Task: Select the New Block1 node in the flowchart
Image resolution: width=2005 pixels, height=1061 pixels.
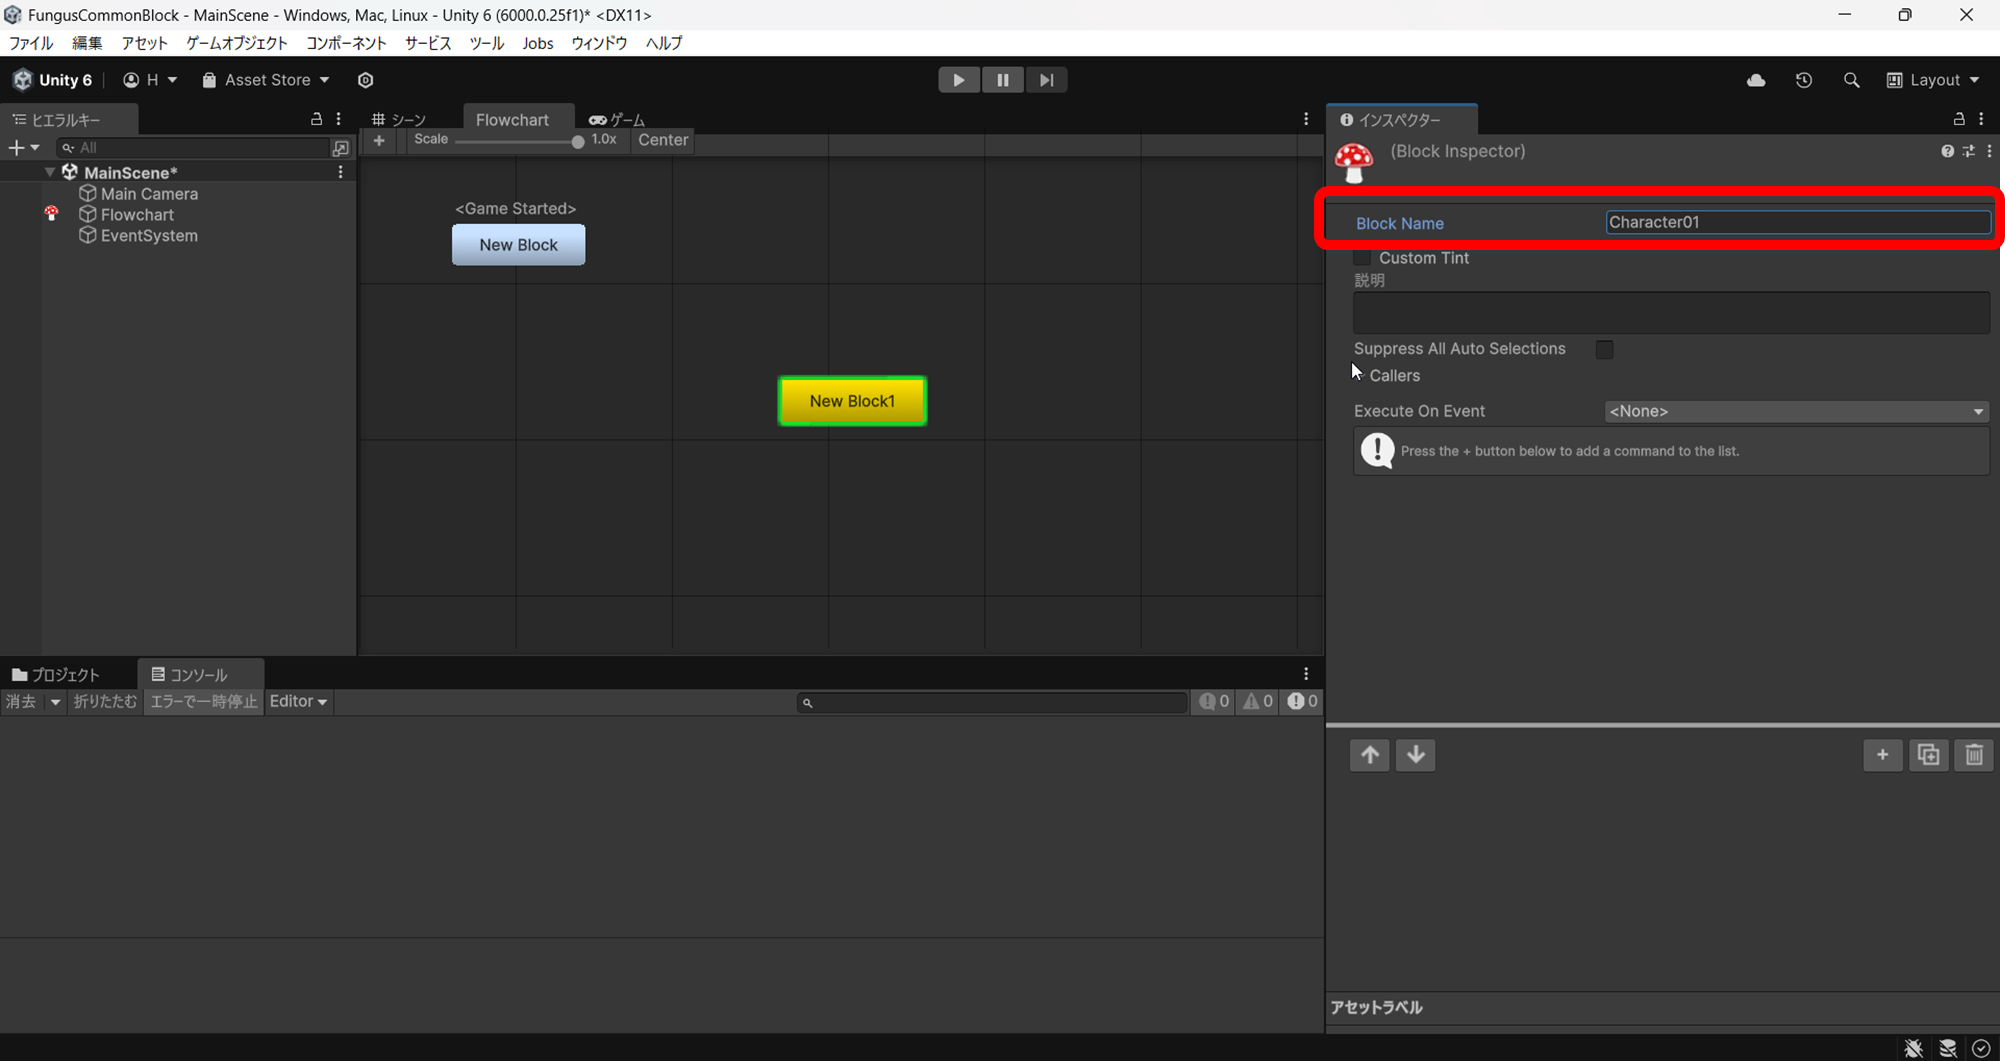Action: click(851, 401)
